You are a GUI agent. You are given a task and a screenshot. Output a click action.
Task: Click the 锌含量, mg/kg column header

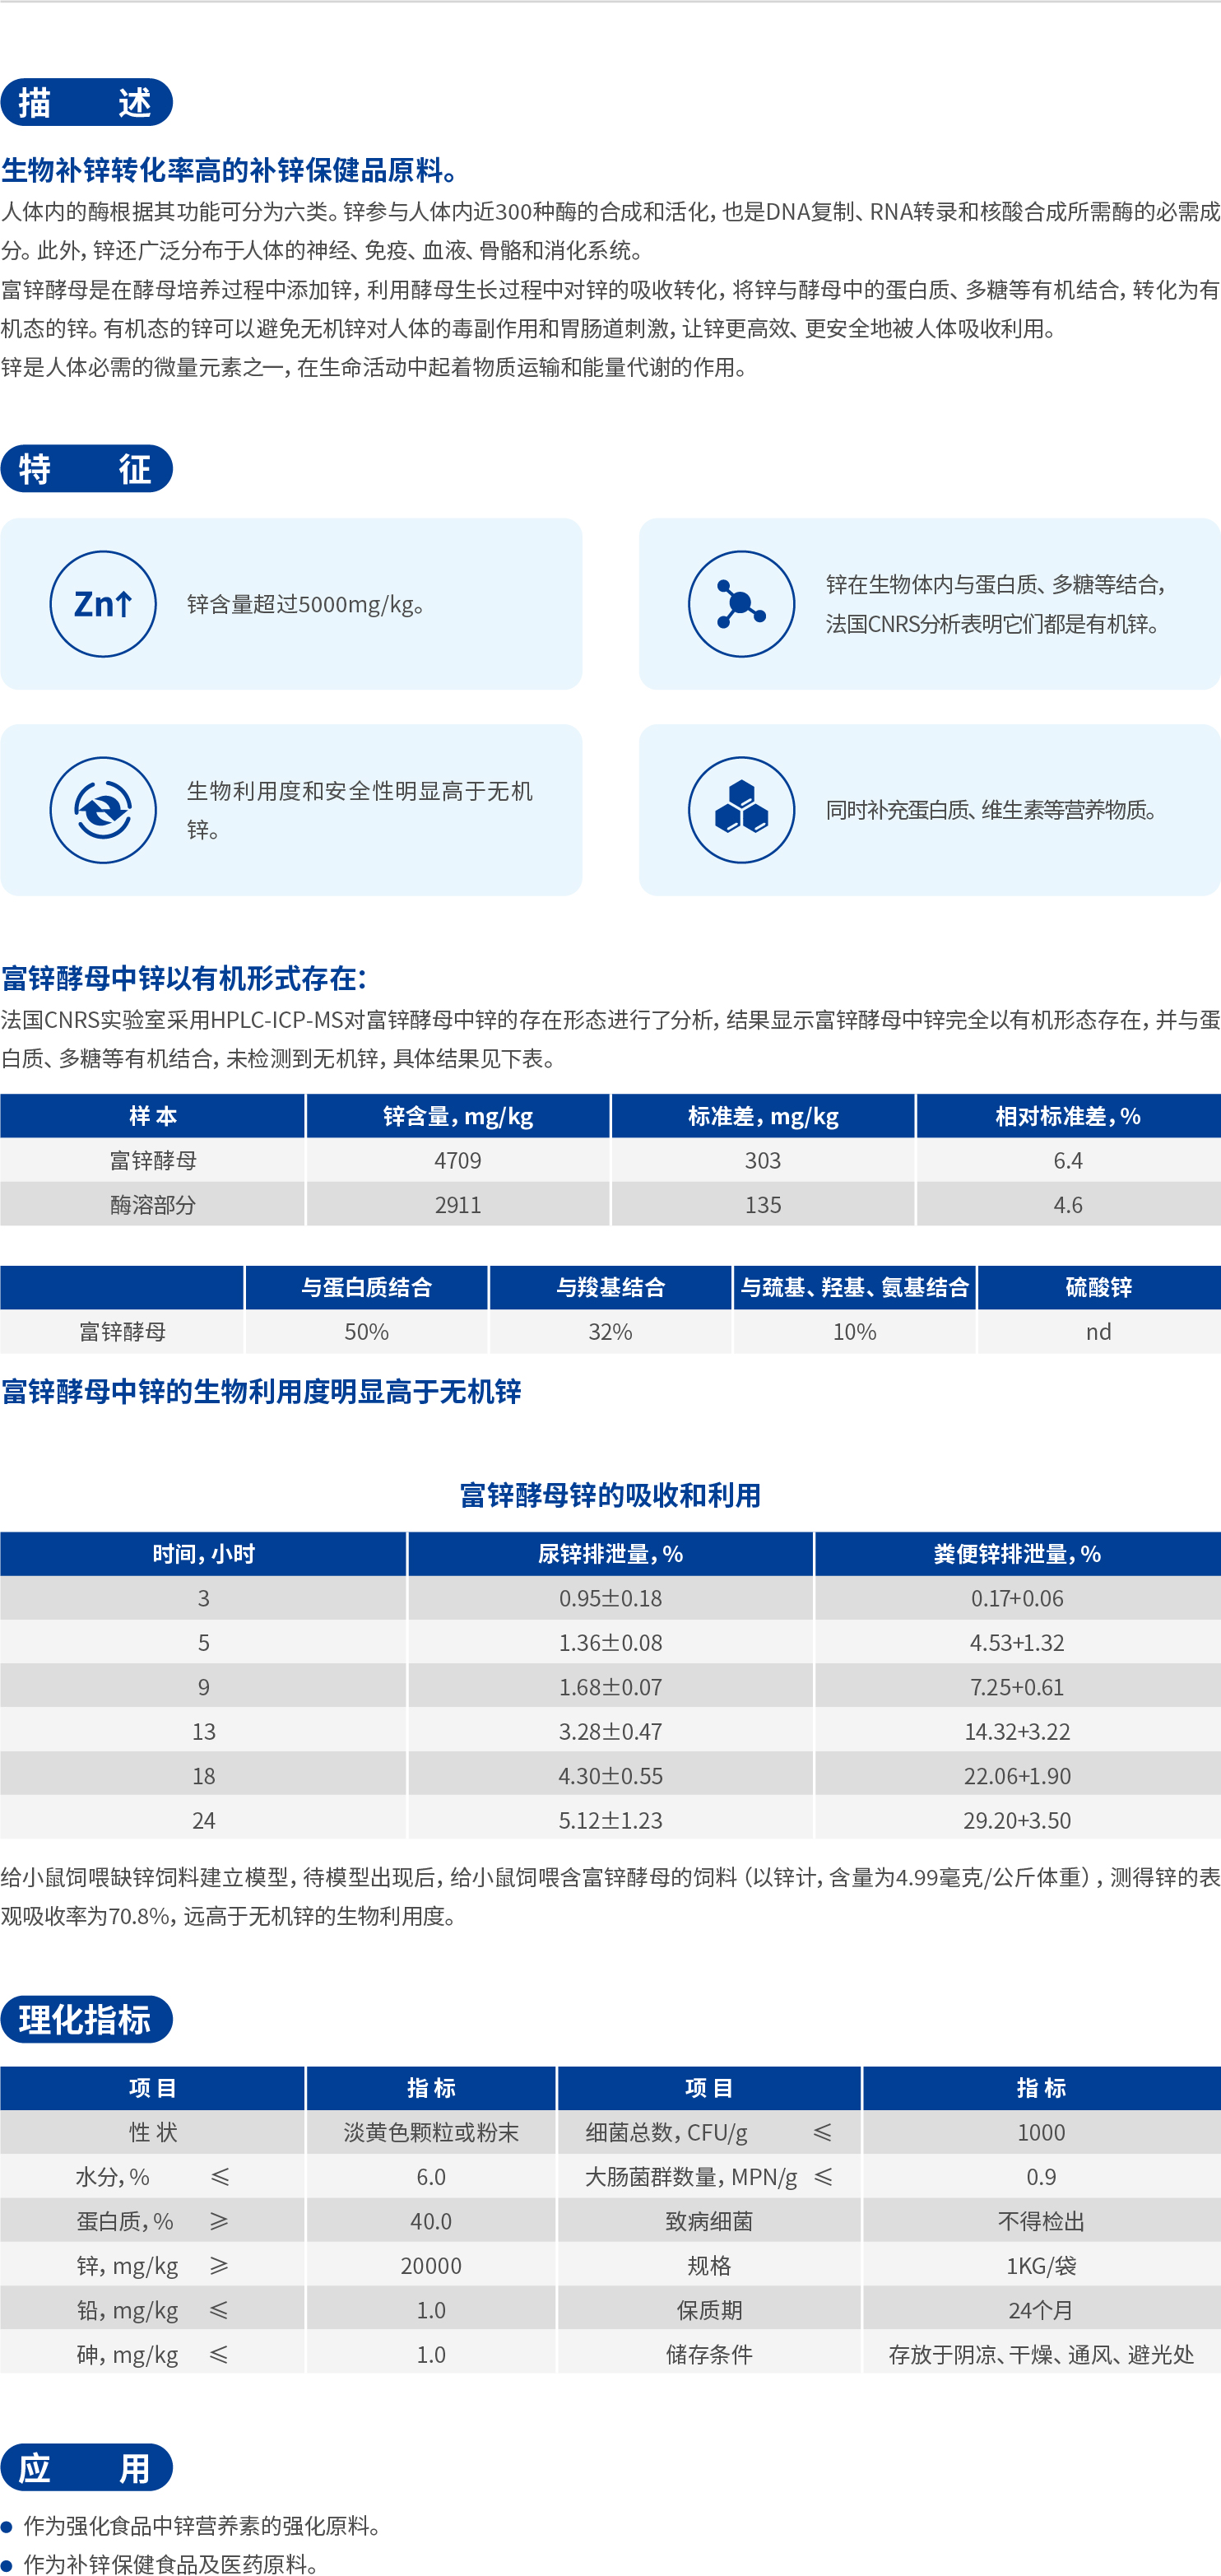coord(458,1116)
